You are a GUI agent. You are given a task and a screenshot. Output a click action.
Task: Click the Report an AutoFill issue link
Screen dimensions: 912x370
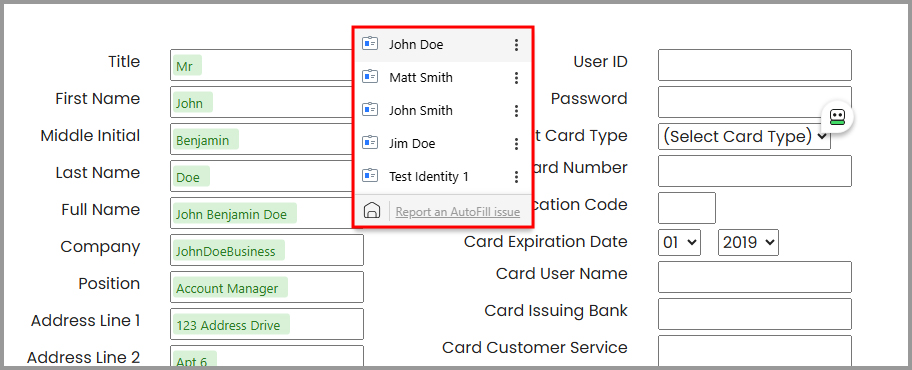(x=458, y=212)
